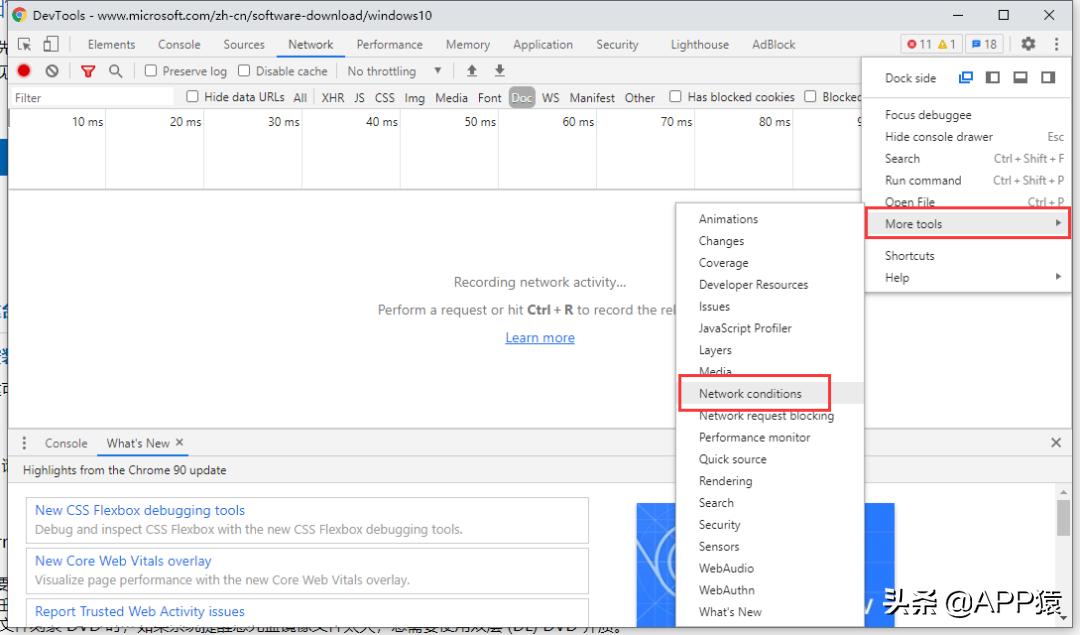Open the network filter funnel icon
The height and width of the screenshot is (635, 1080).
coord(88,71)
